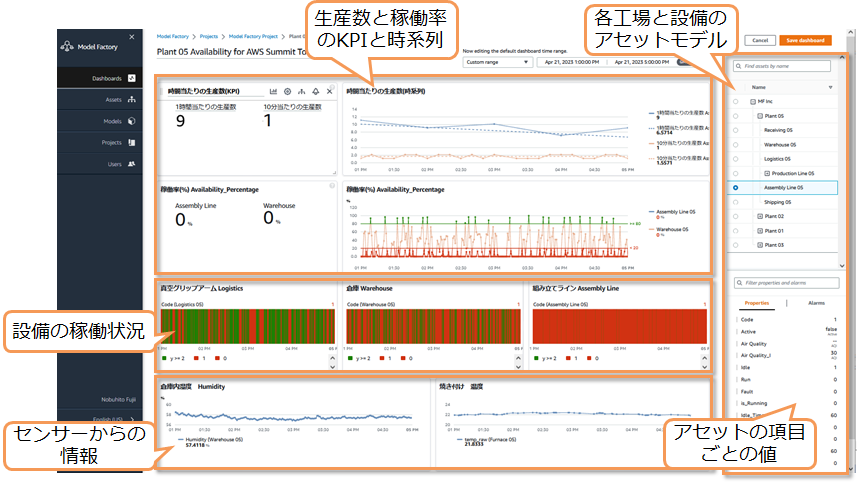
Task: Select the Shipping 05 radio button
Action: [x=735, y=202]
